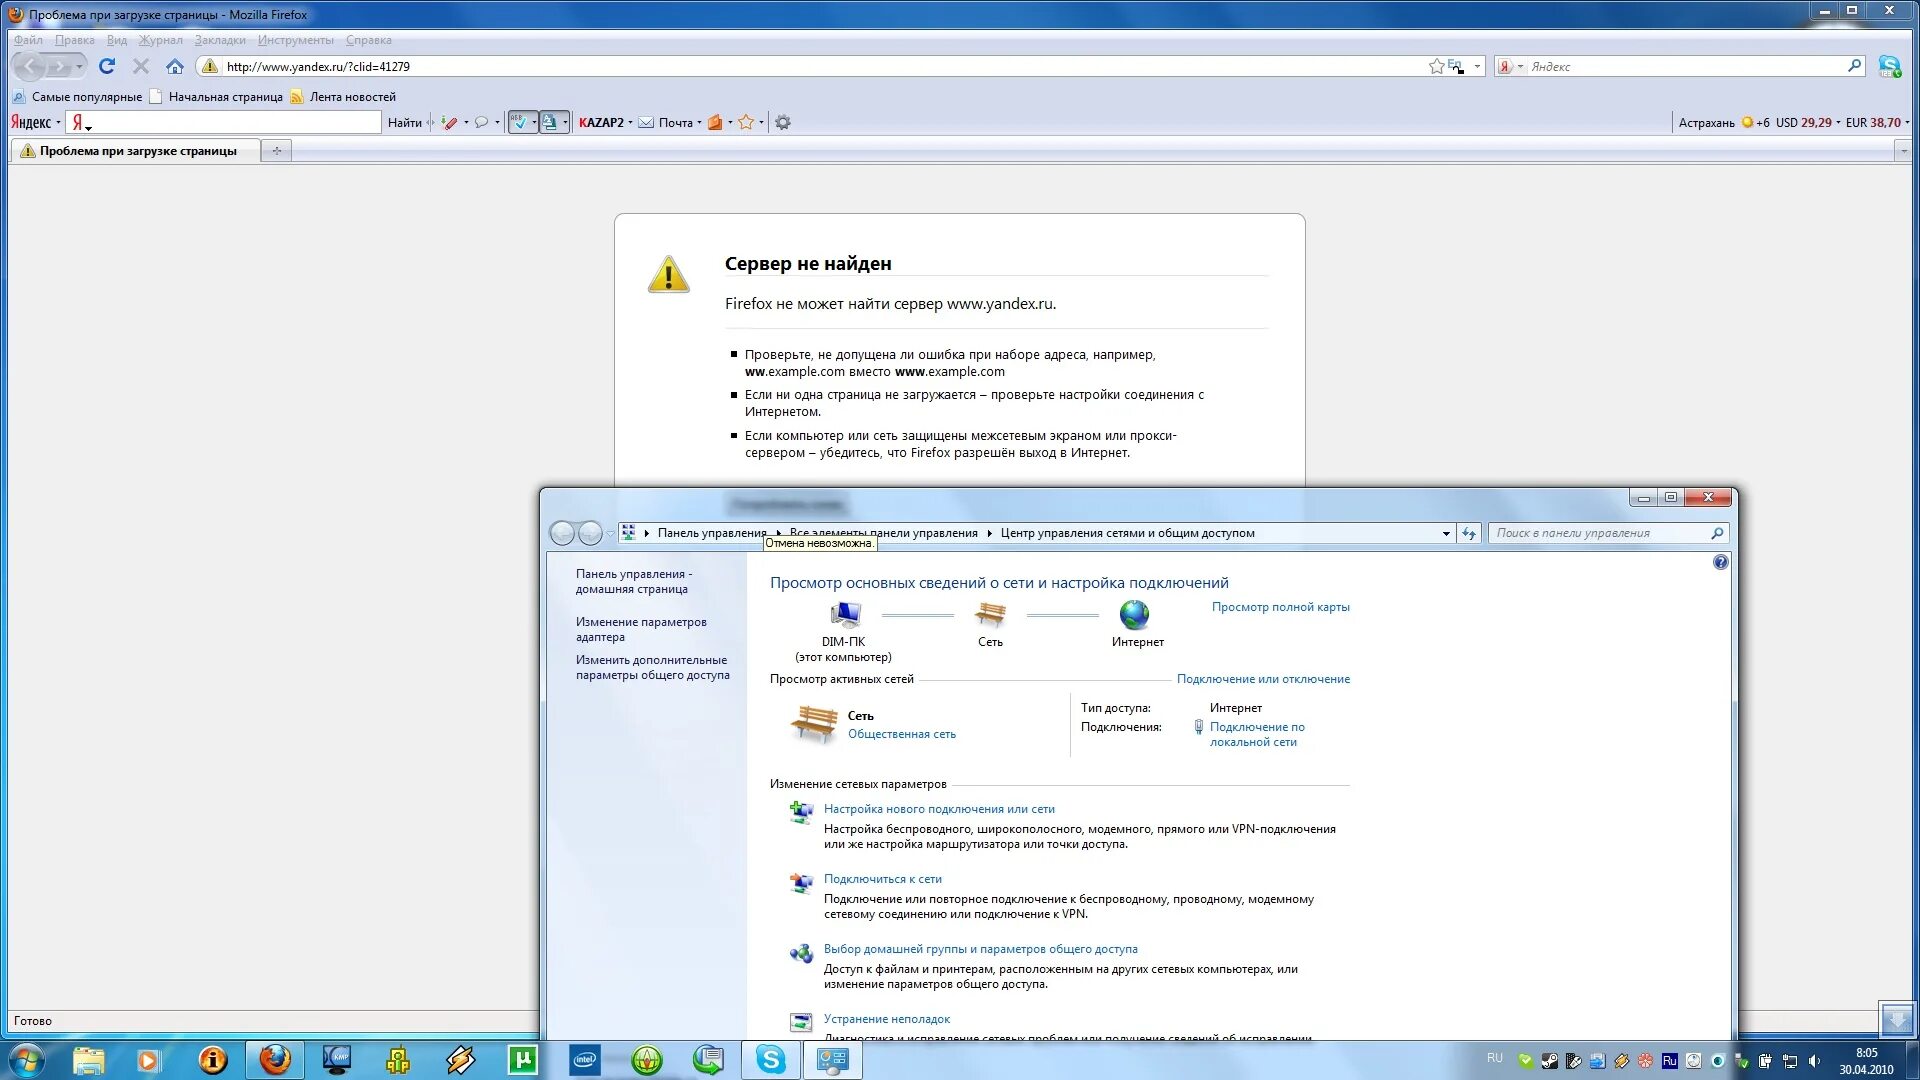
Task: Toggle the page translation toolbar button
Action: coord(550,122)
